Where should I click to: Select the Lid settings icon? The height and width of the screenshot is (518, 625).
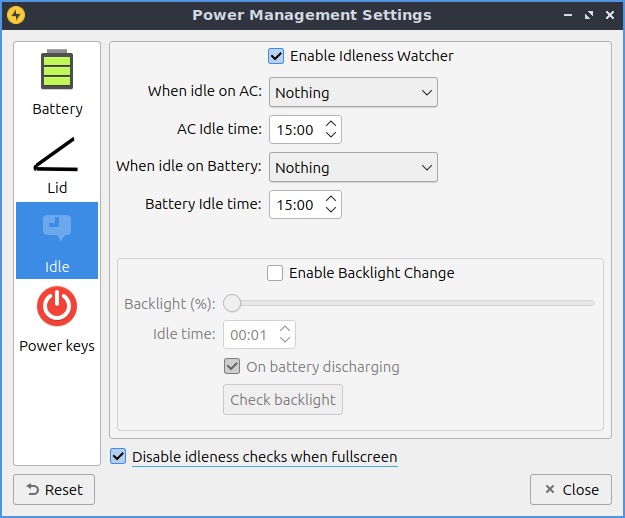57,163
